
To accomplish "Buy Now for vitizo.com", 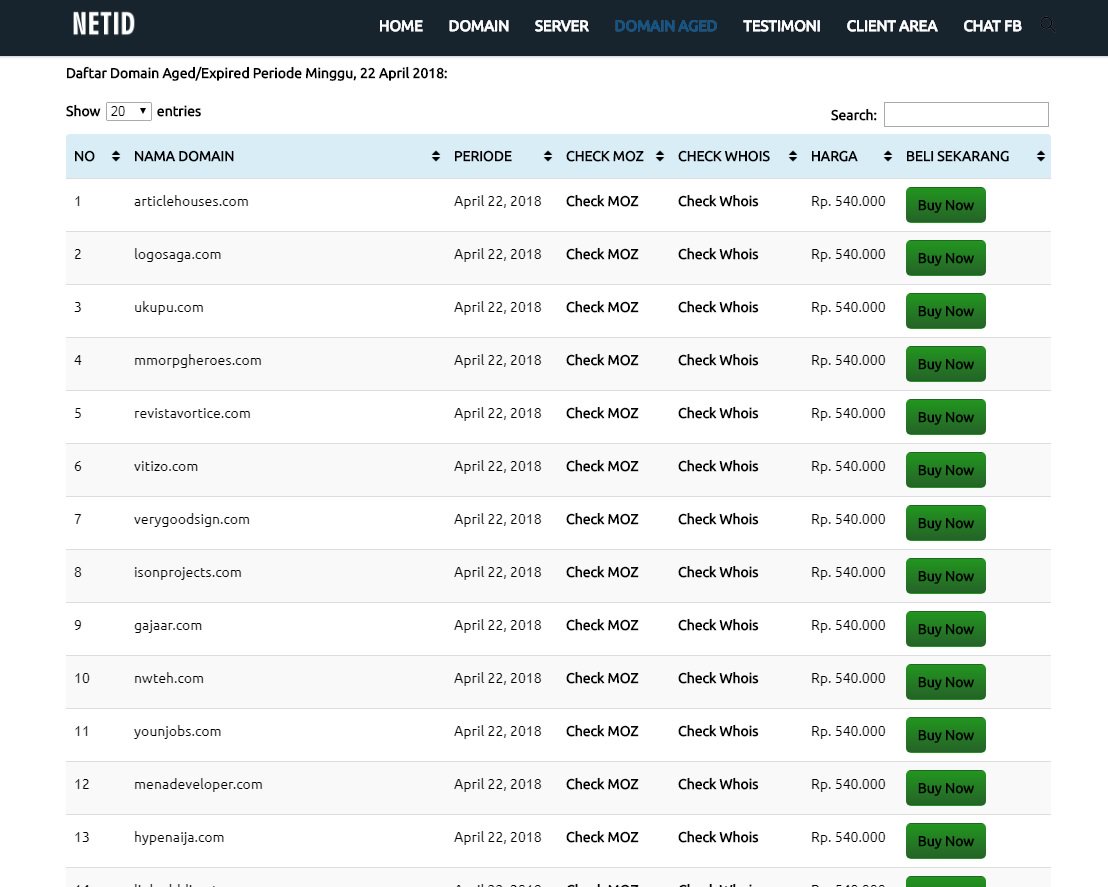I will [945, 470].
